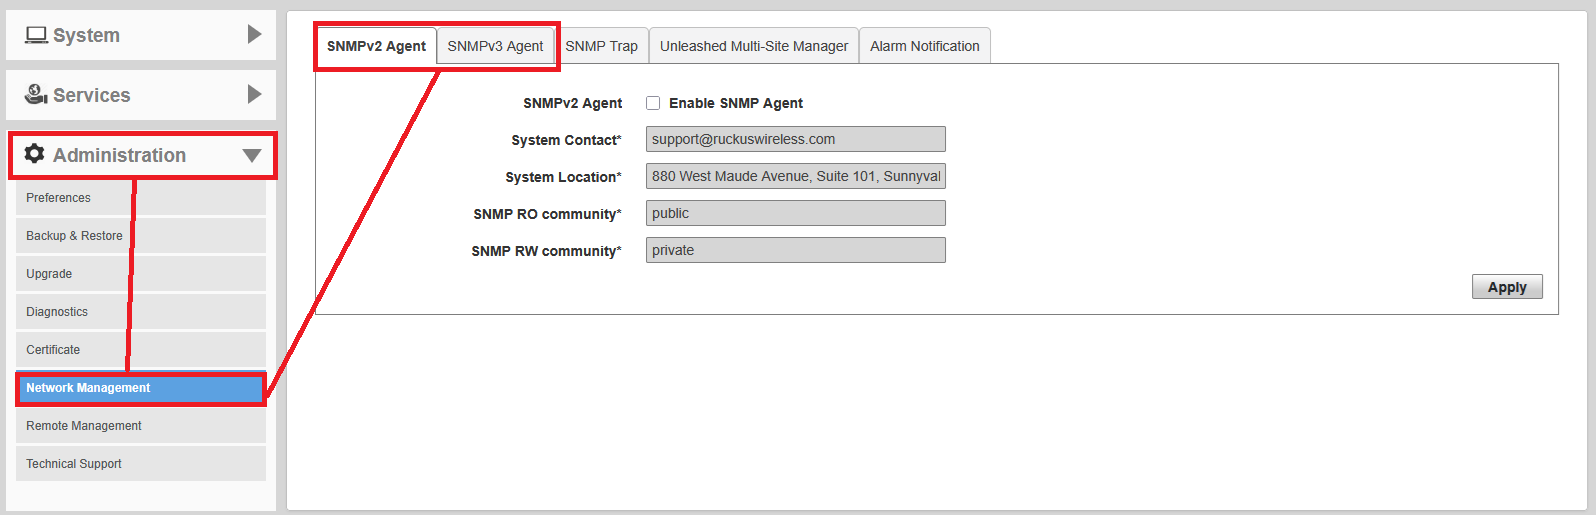The image size is (1596, 515).
Task: Click the System laptop icon
Action: (36, 35)
